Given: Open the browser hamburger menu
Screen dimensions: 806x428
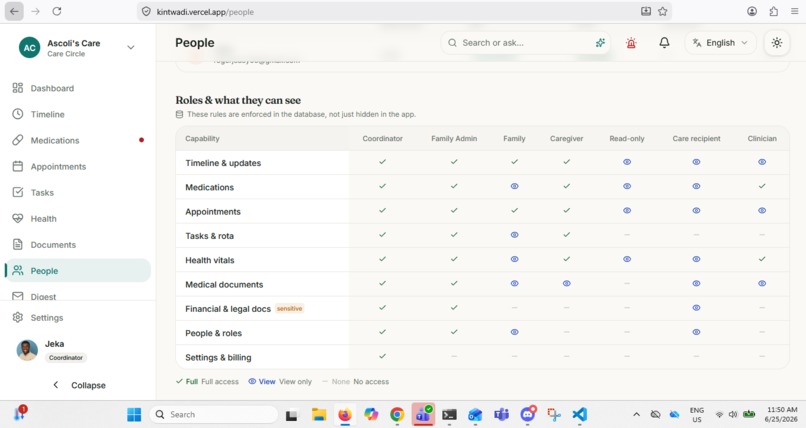Looking at the screenshot, I should click(x=795, y=11).
